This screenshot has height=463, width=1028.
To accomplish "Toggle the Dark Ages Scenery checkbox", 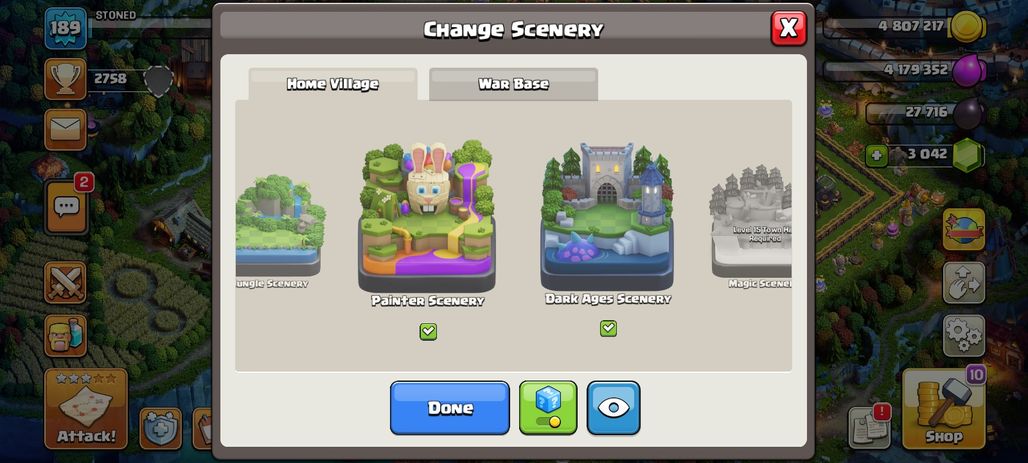I will pos(608,328).
